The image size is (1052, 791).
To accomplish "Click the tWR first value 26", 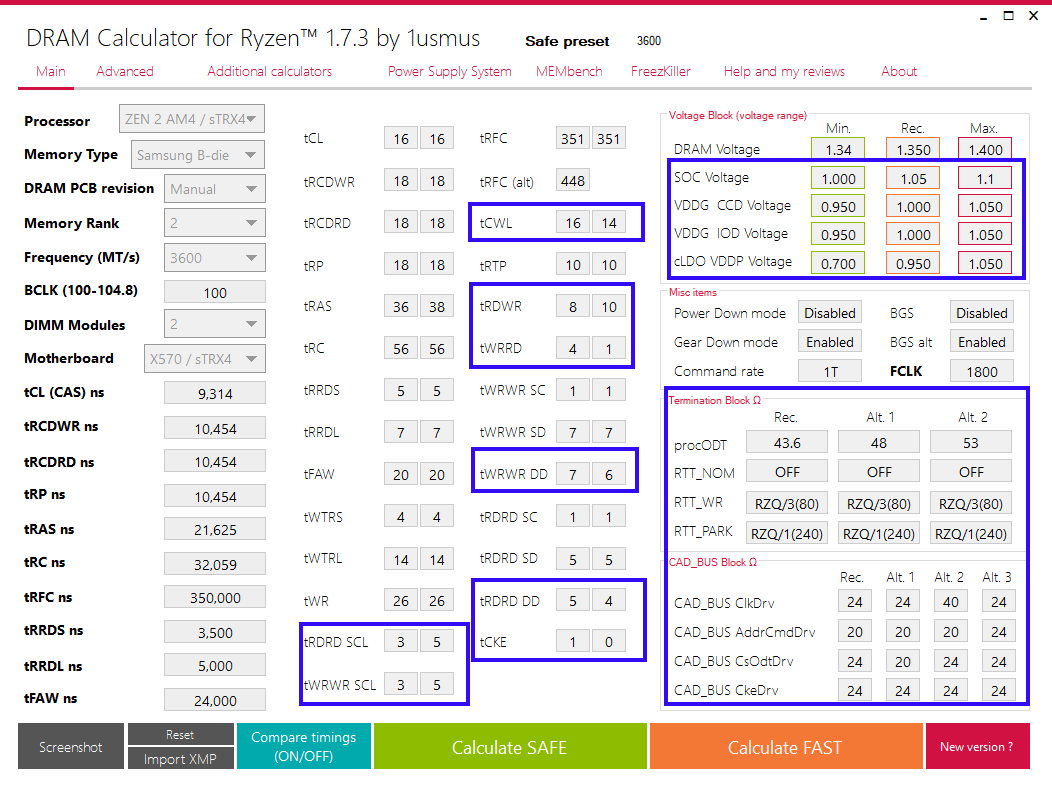I will click(401, 600).
